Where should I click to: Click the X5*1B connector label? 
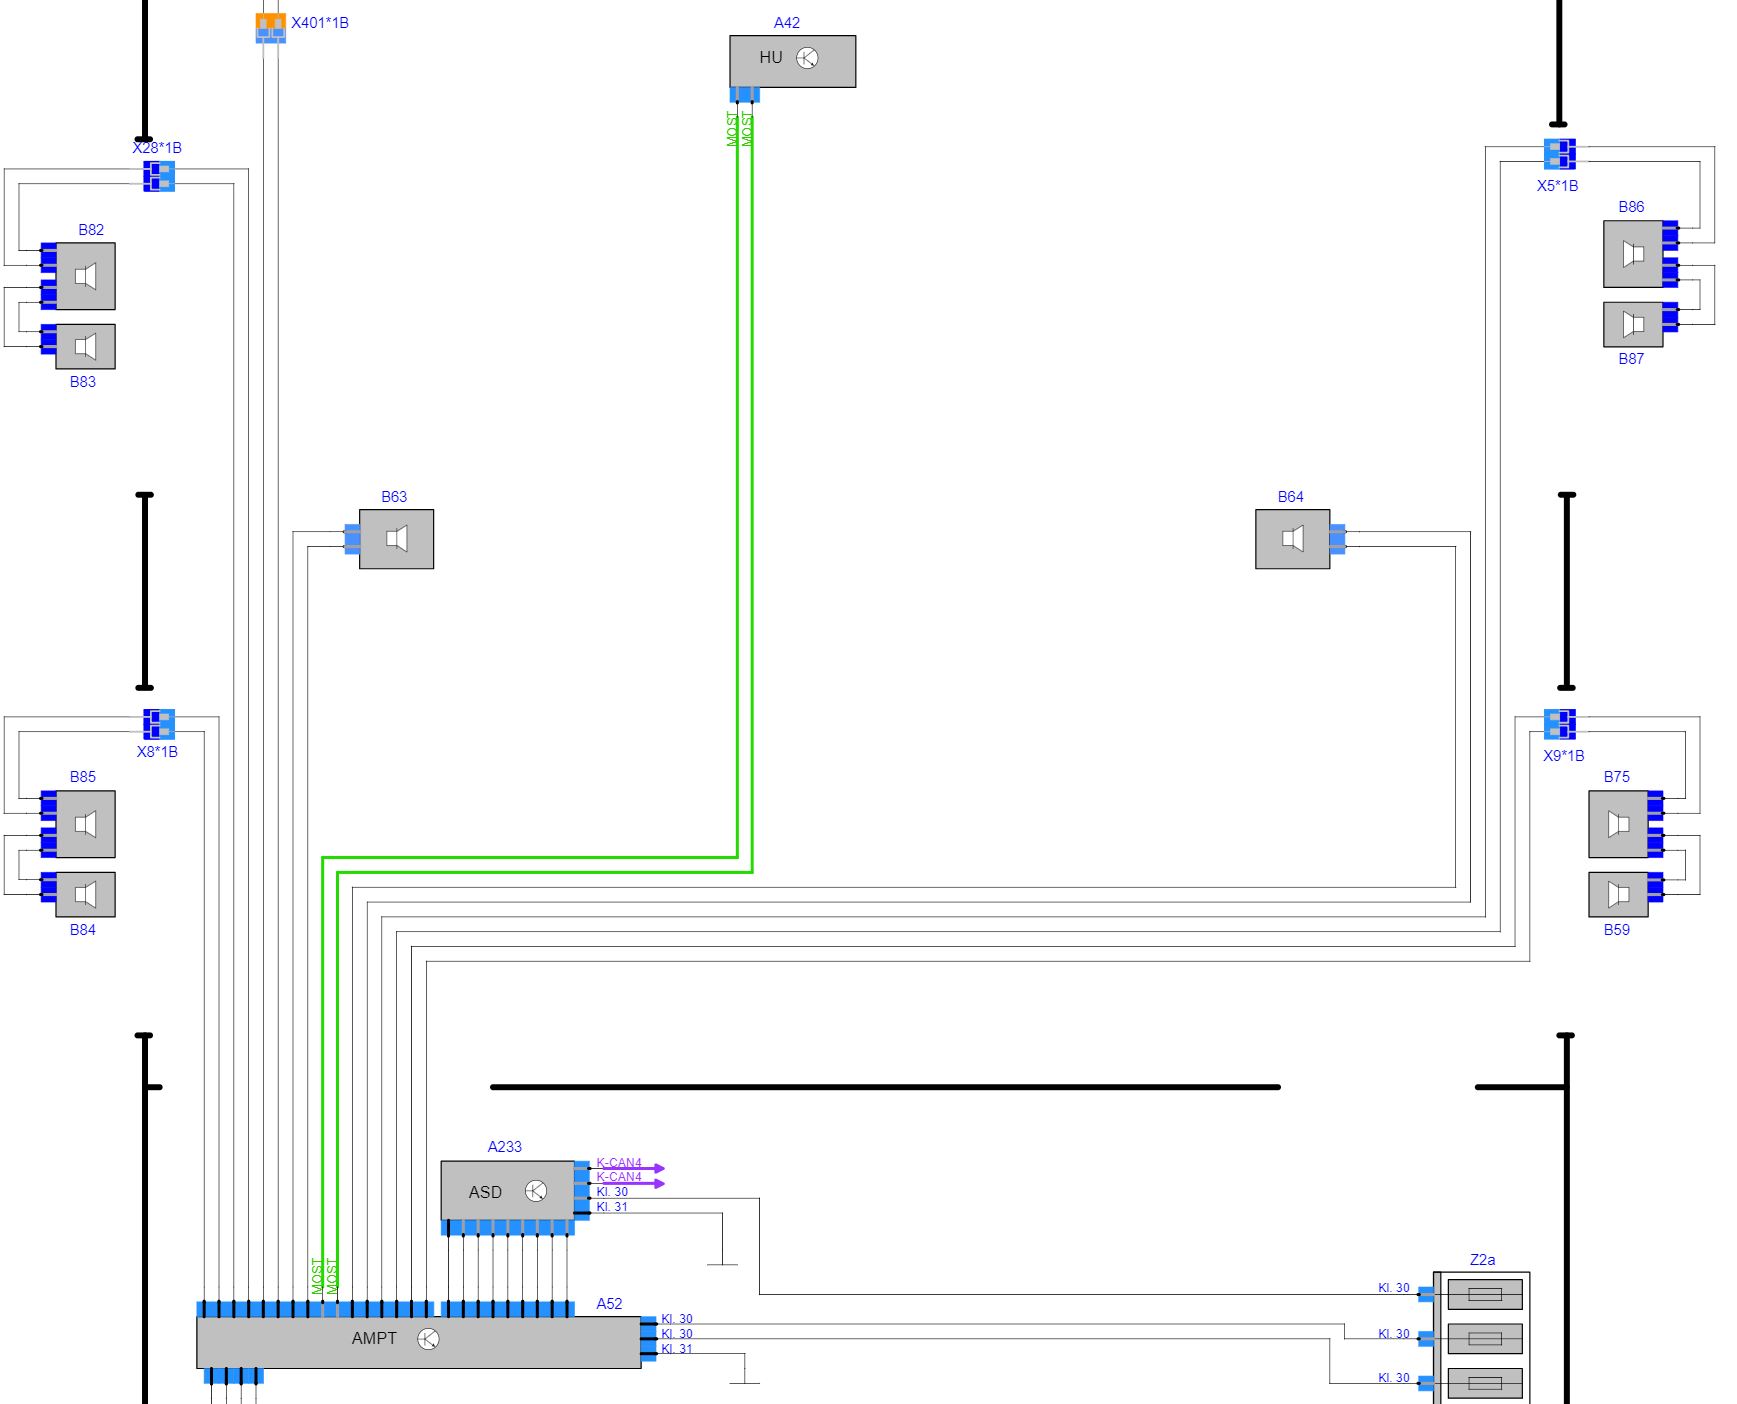point(1558,186)
